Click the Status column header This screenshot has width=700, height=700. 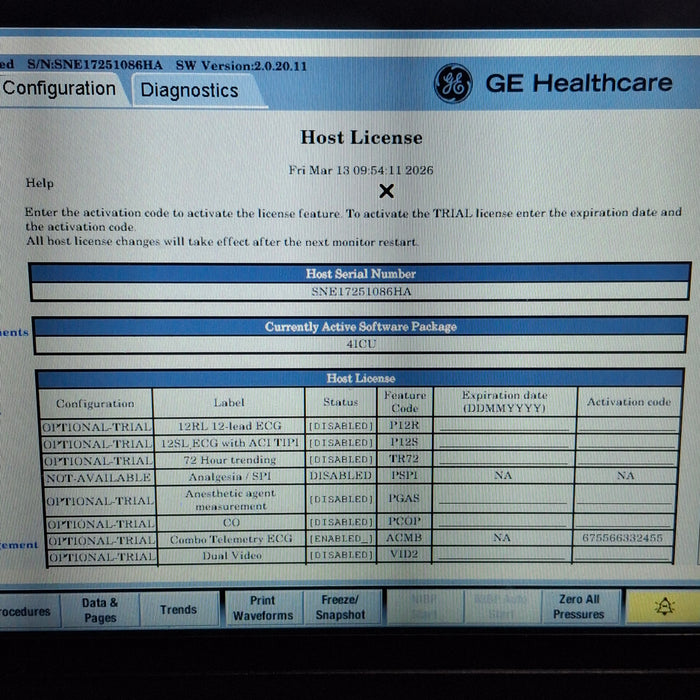(341, 402)
